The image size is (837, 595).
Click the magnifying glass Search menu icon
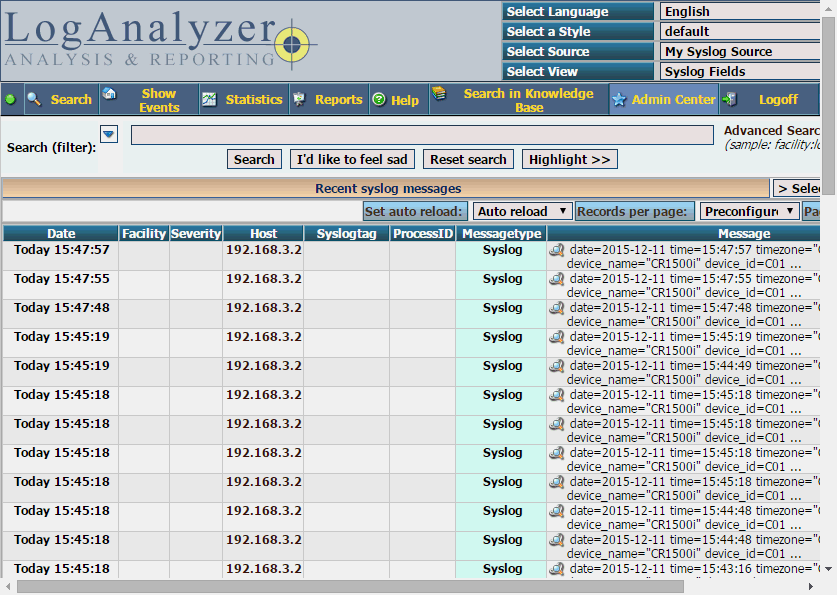(x=34, y=99)
